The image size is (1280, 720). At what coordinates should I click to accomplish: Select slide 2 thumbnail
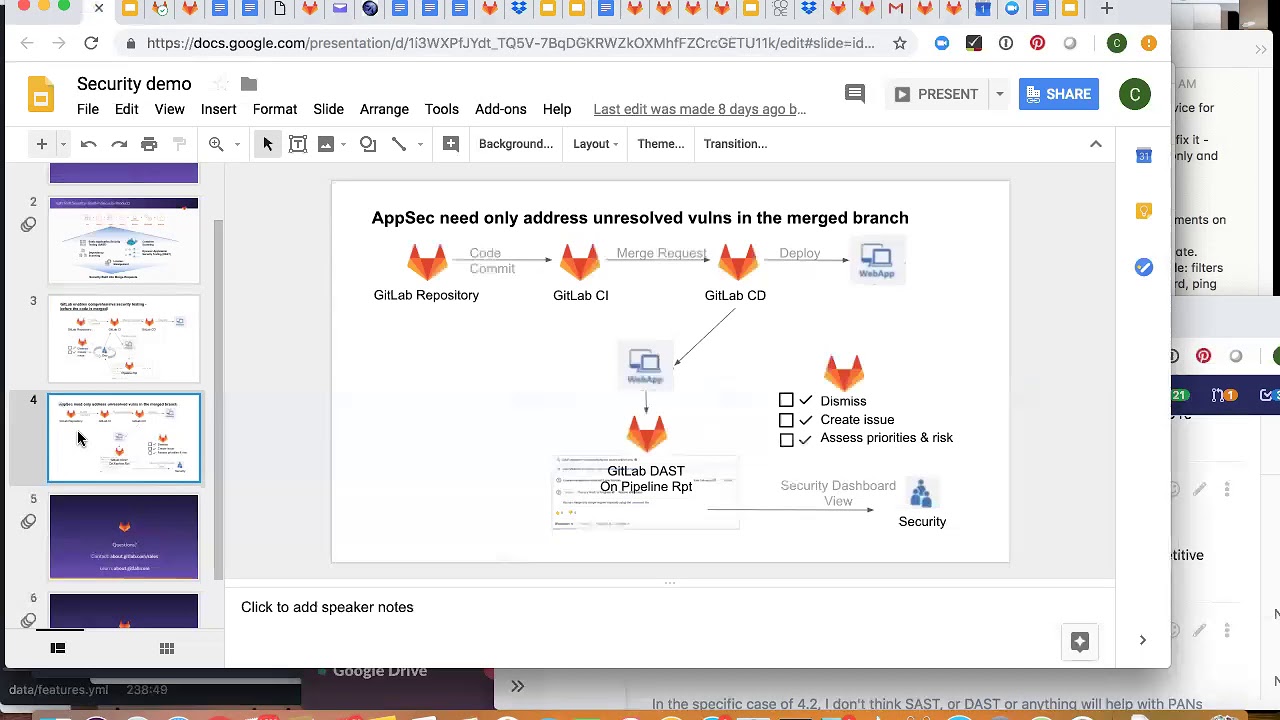[124, 241]
